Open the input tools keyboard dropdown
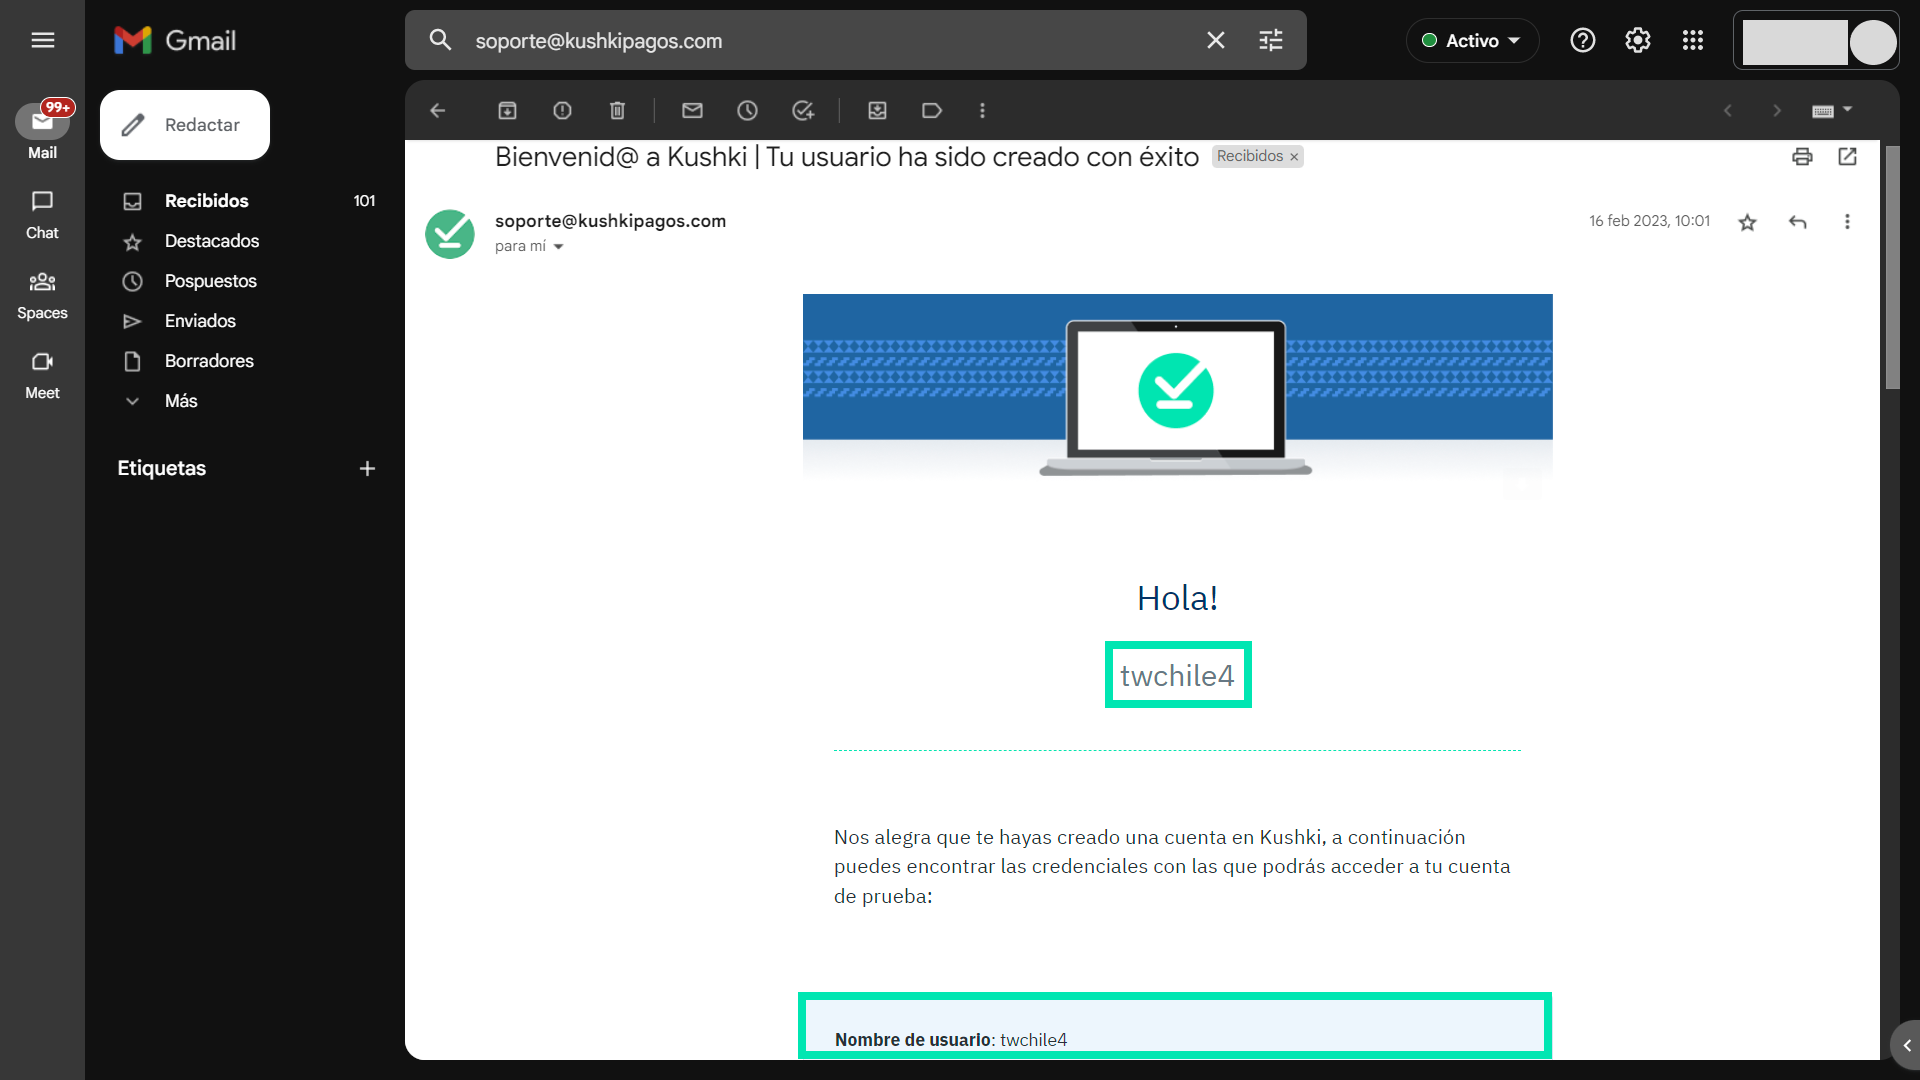Image resolution: width=1920 pixels, height=1080 pixels. coord(1832,111)
